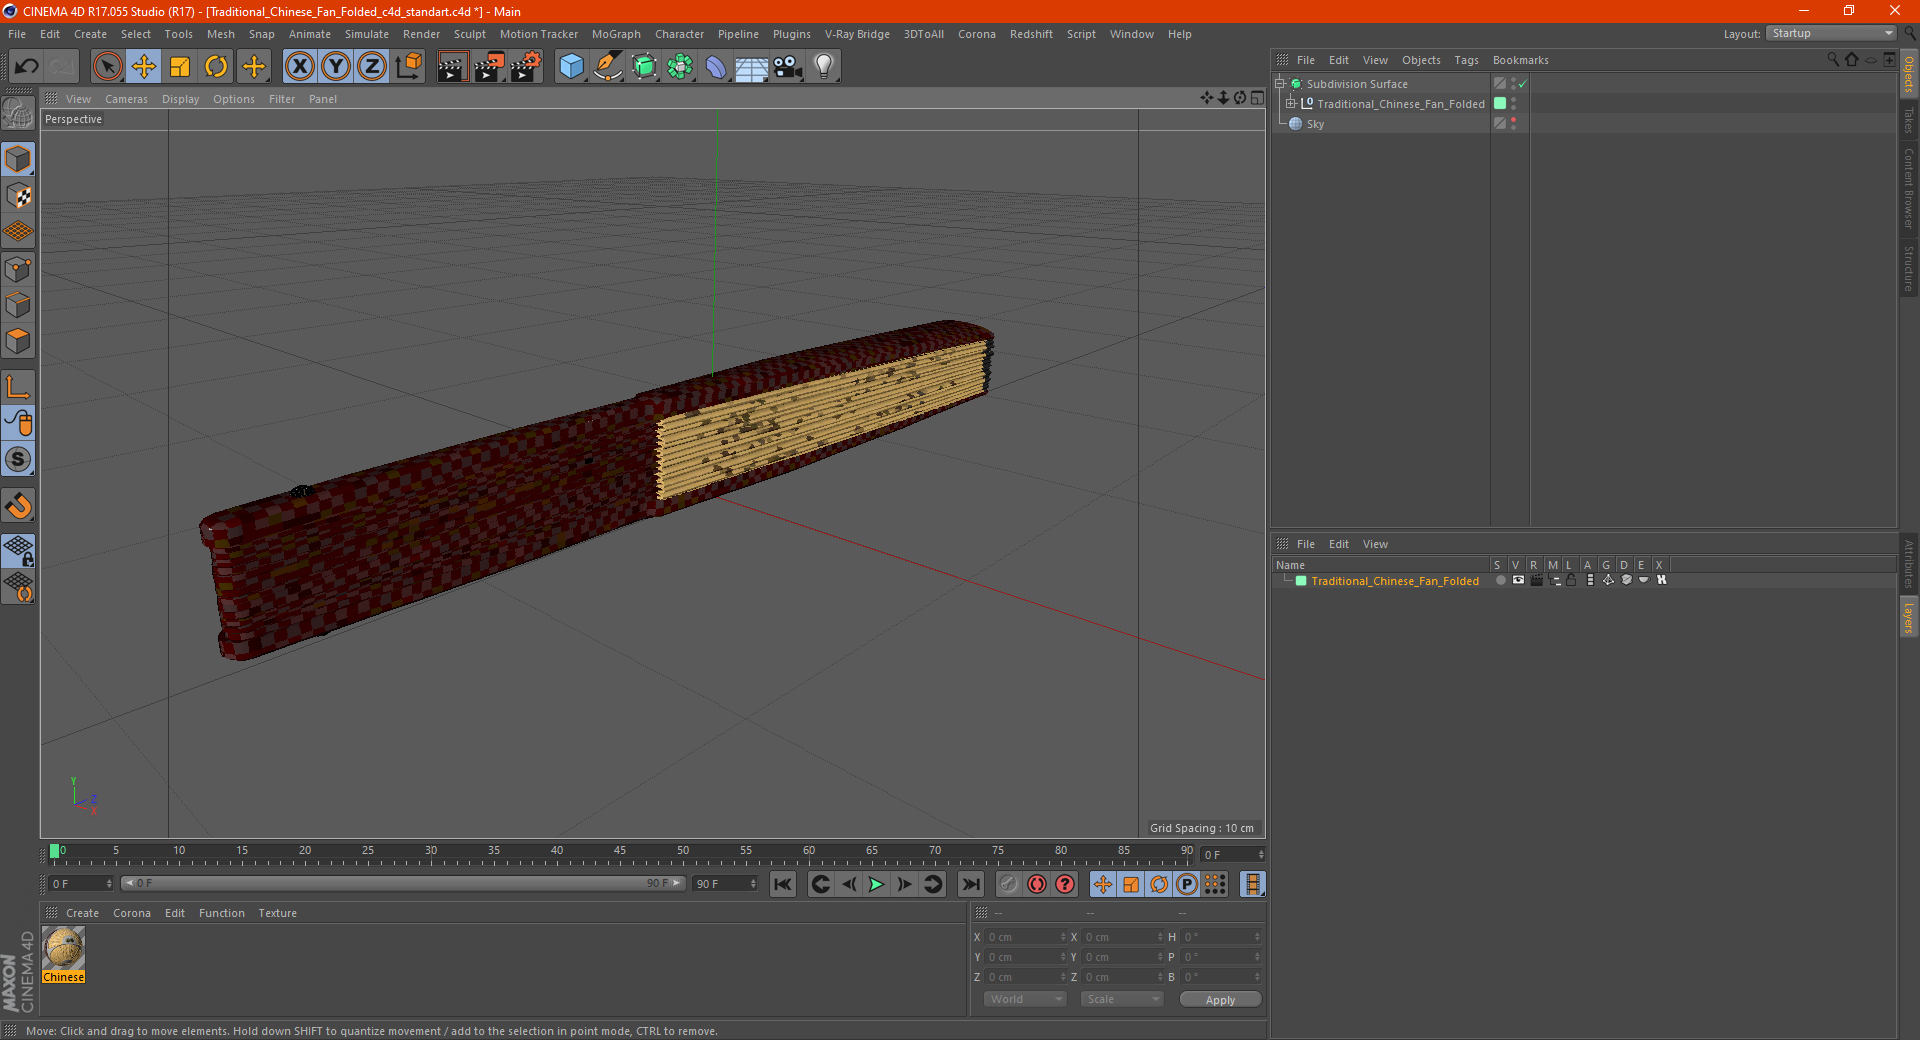1920x1040 pixels.
Task: Open the World coordinate dropdown
Action: coord(1025,999)
